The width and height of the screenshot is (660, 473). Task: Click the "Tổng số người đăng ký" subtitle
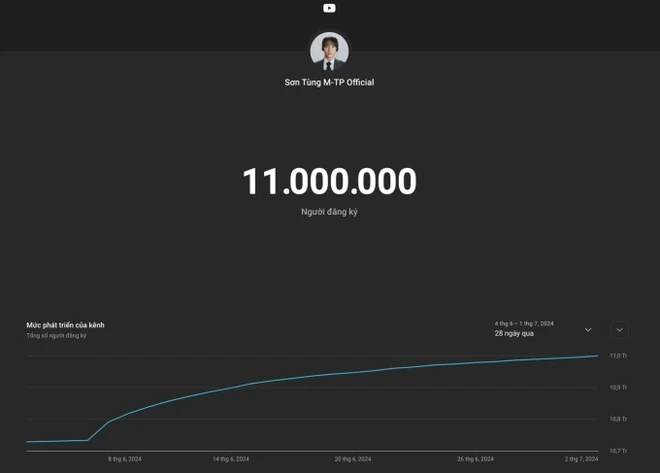[x=56, y=336]
